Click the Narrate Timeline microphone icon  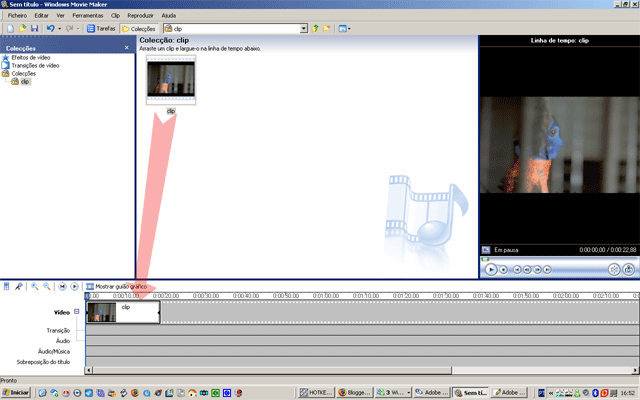point(18,287)
